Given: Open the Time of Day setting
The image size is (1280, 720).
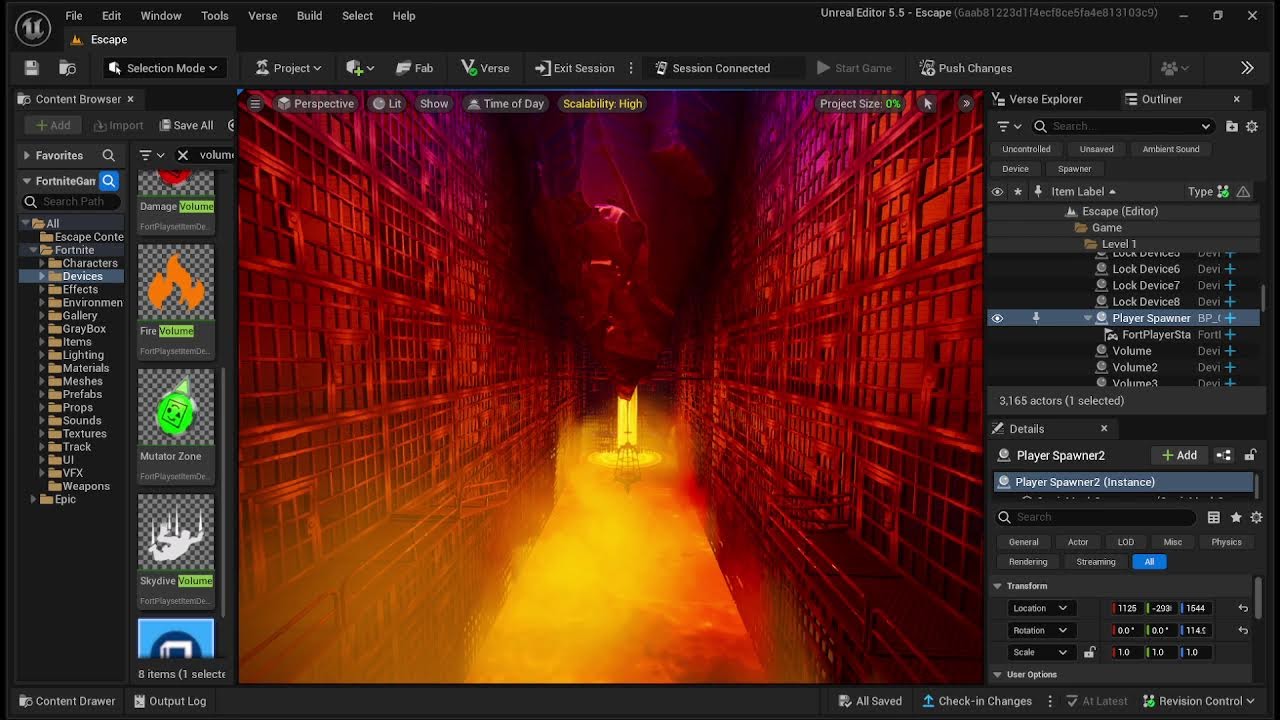Looking at the screenshot, I should (504, 104).
